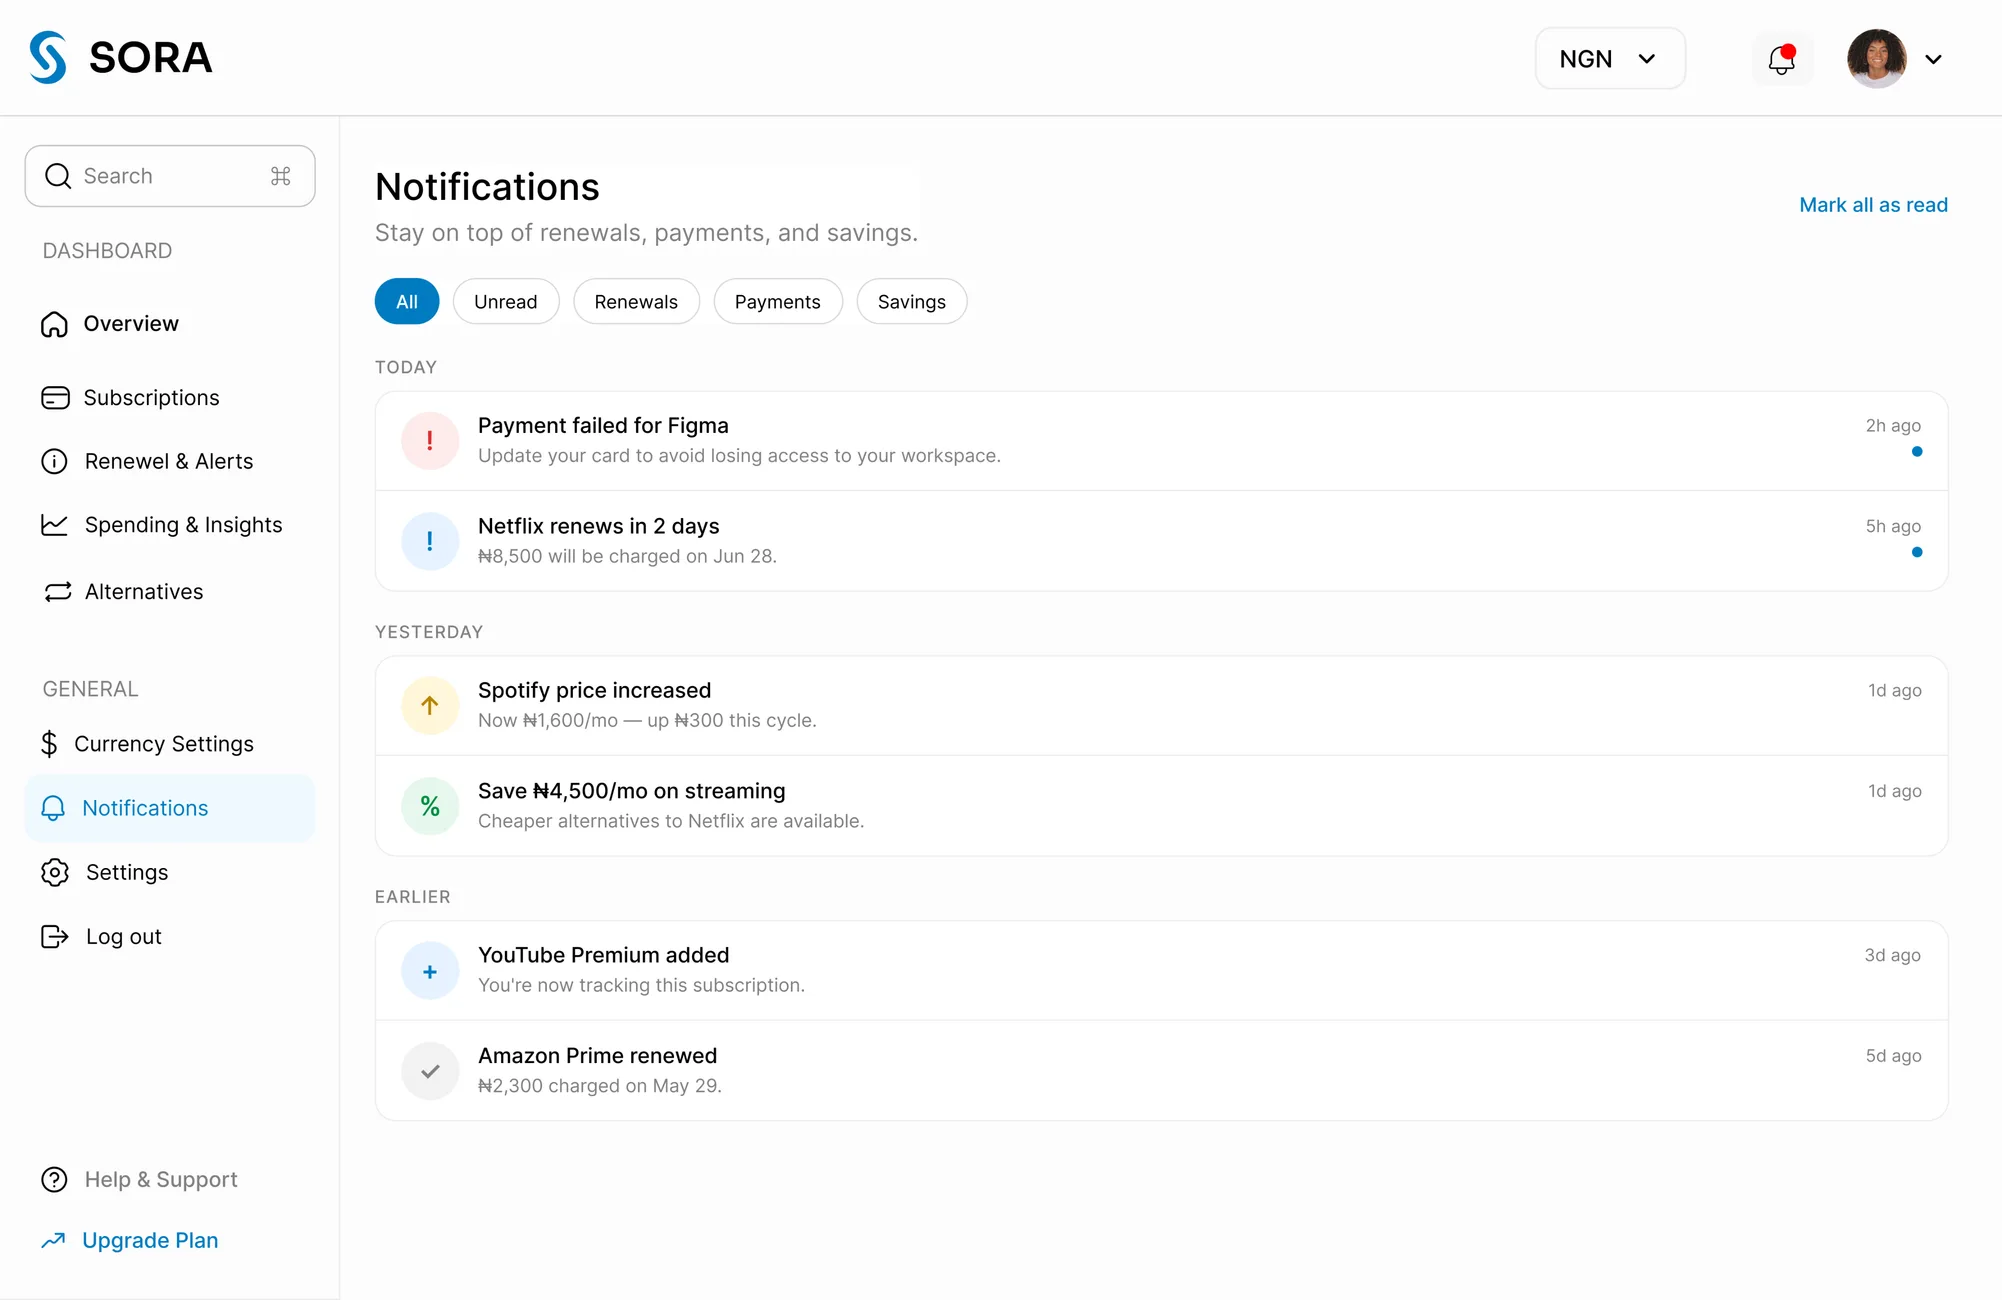Switch to the Unread filter
The image size is (2002, 1300).
(506, 301)
